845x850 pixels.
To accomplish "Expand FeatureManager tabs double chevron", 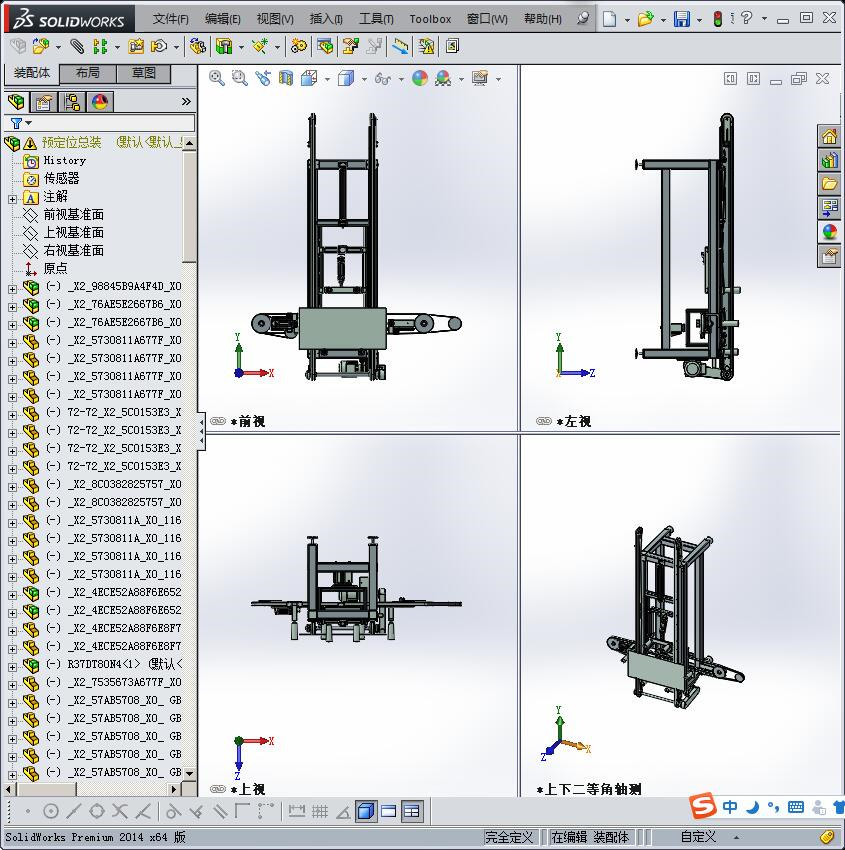I will (x=186, y=101).
